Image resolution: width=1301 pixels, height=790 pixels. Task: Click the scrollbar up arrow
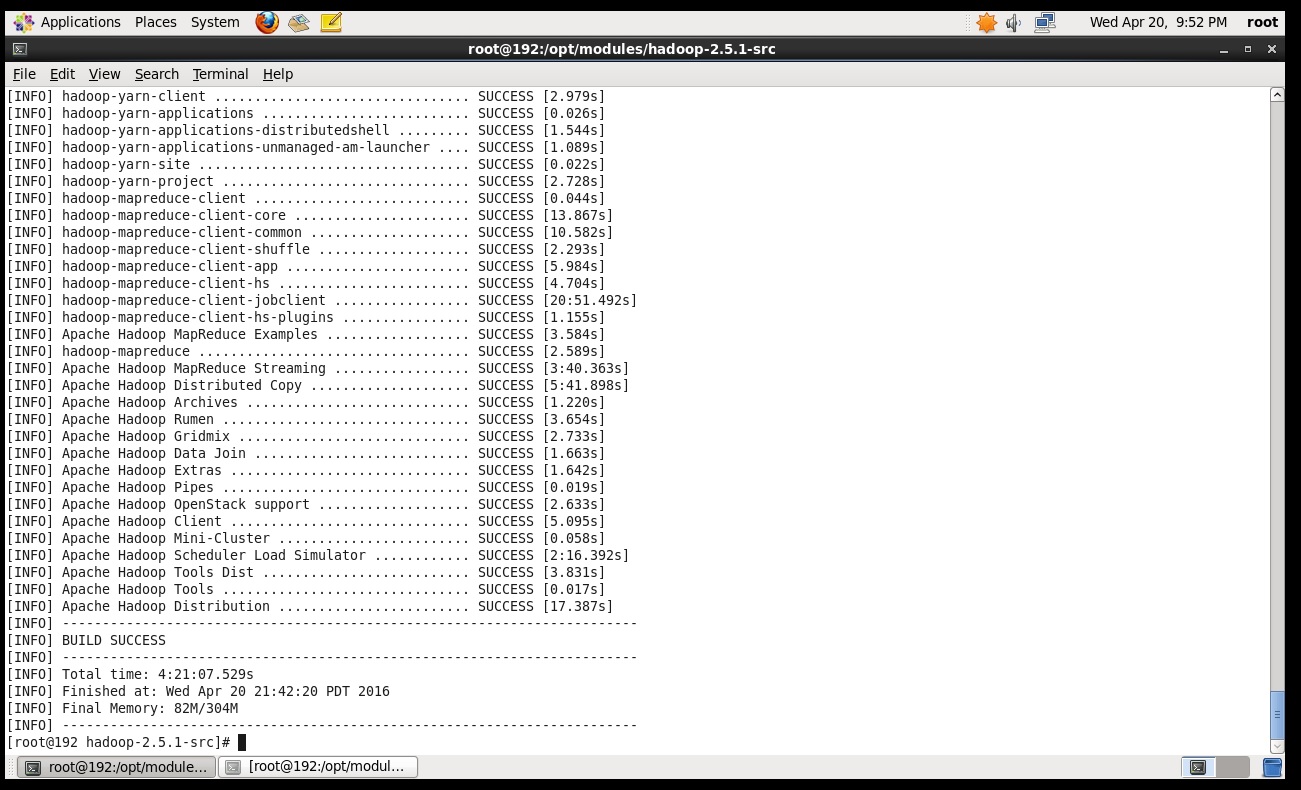(x=1277, y=95)
